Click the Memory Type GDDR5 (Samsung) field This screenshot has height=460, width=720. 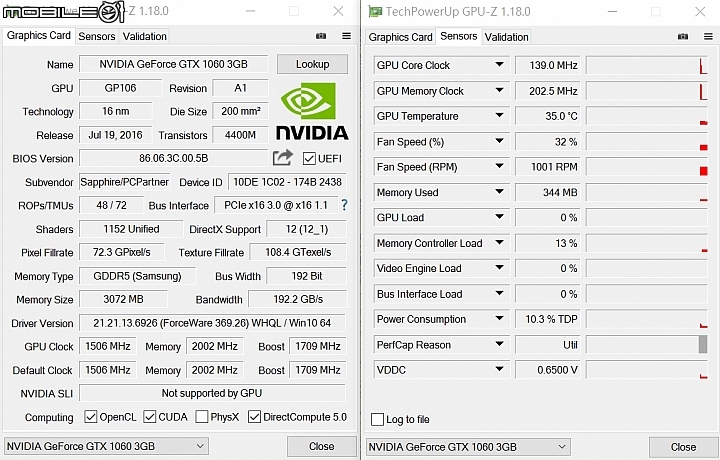tap(137, 276)
